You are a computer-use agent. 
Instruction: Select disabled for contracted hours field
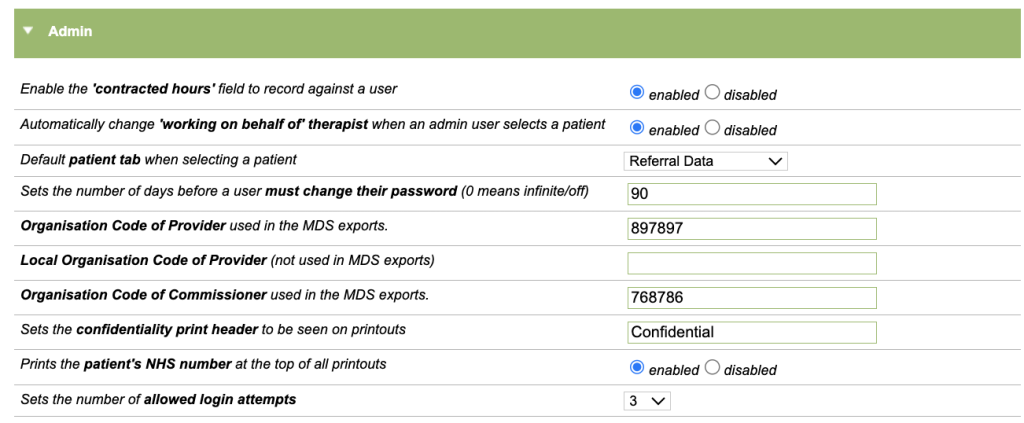(x=712, y=93)
